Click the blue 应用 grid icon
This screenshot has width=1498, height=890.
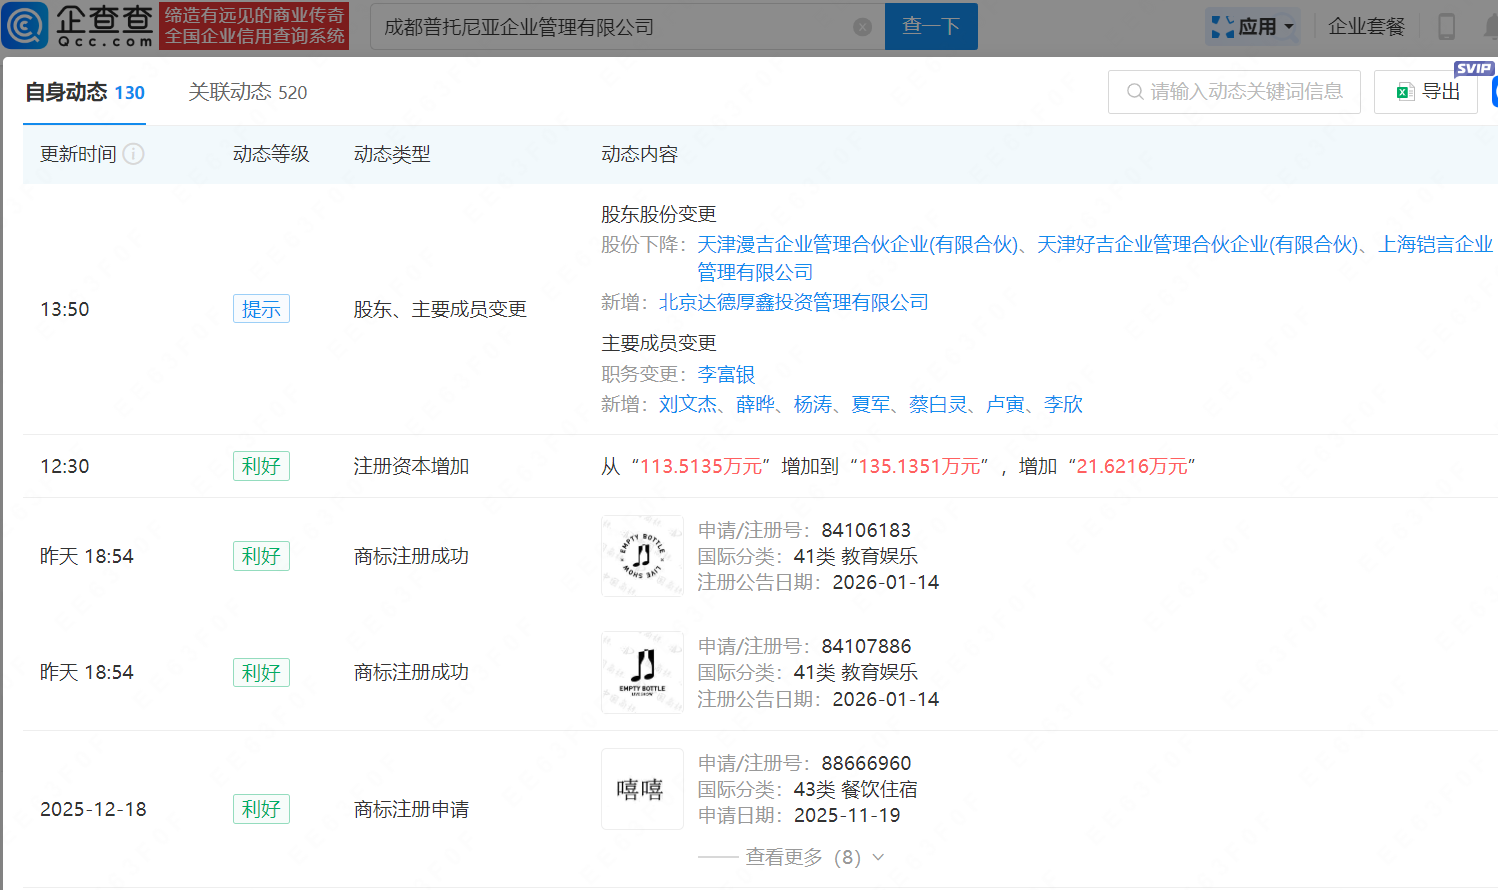point(1222,26)
